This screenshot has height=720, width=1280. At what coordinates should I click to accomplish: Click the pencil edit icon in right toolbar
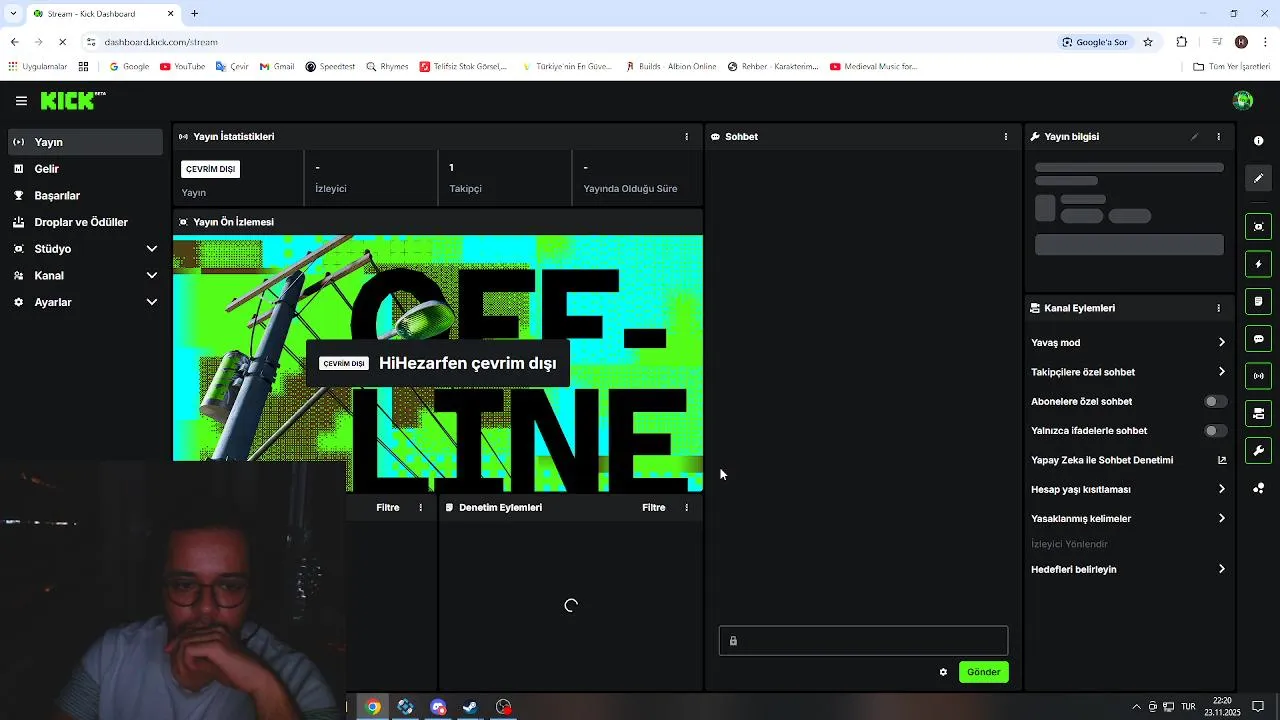pos(1258,178)
